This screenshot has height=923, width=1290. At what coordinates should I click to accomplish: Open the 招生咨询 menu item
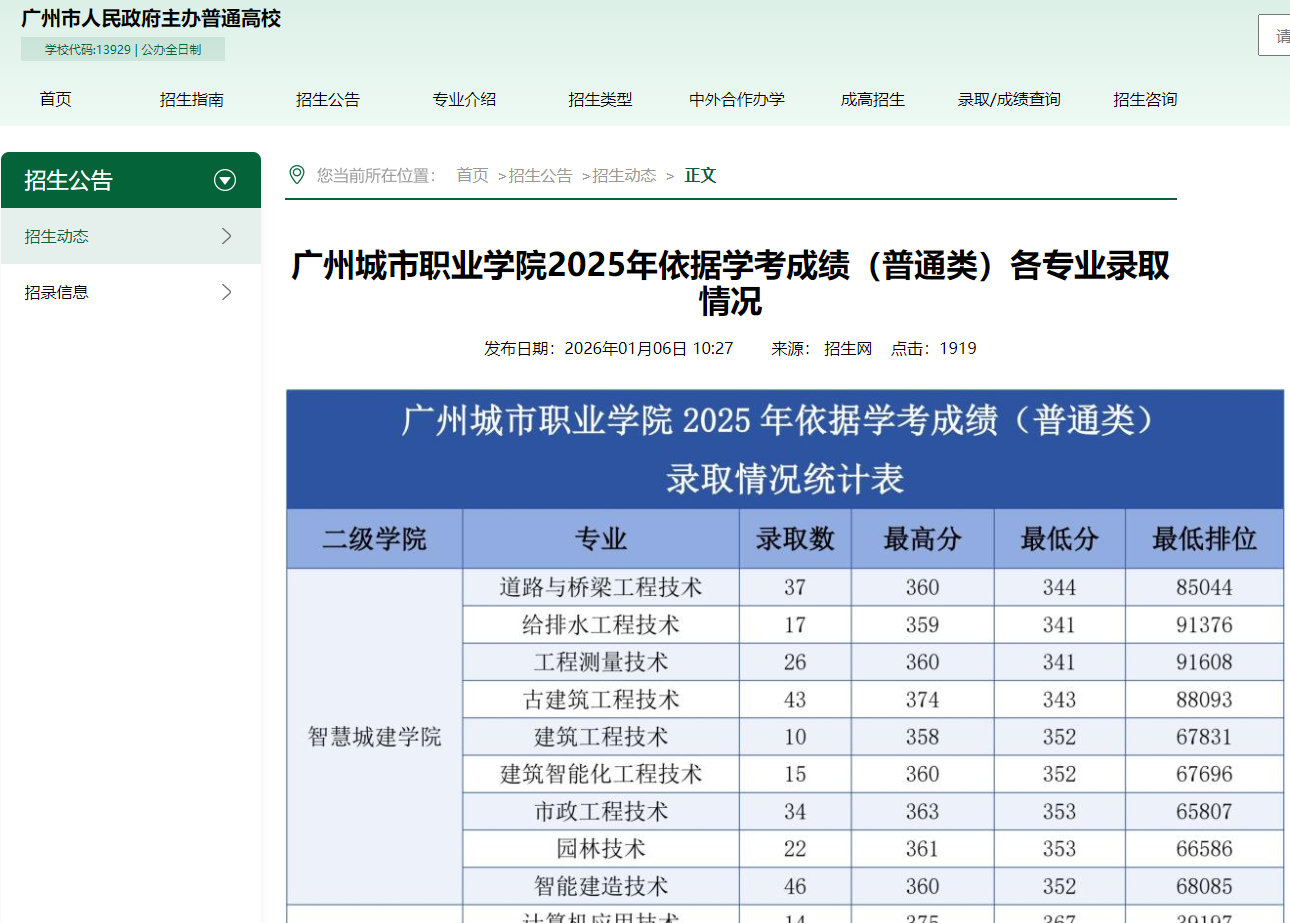click(x=1145, y=99)
